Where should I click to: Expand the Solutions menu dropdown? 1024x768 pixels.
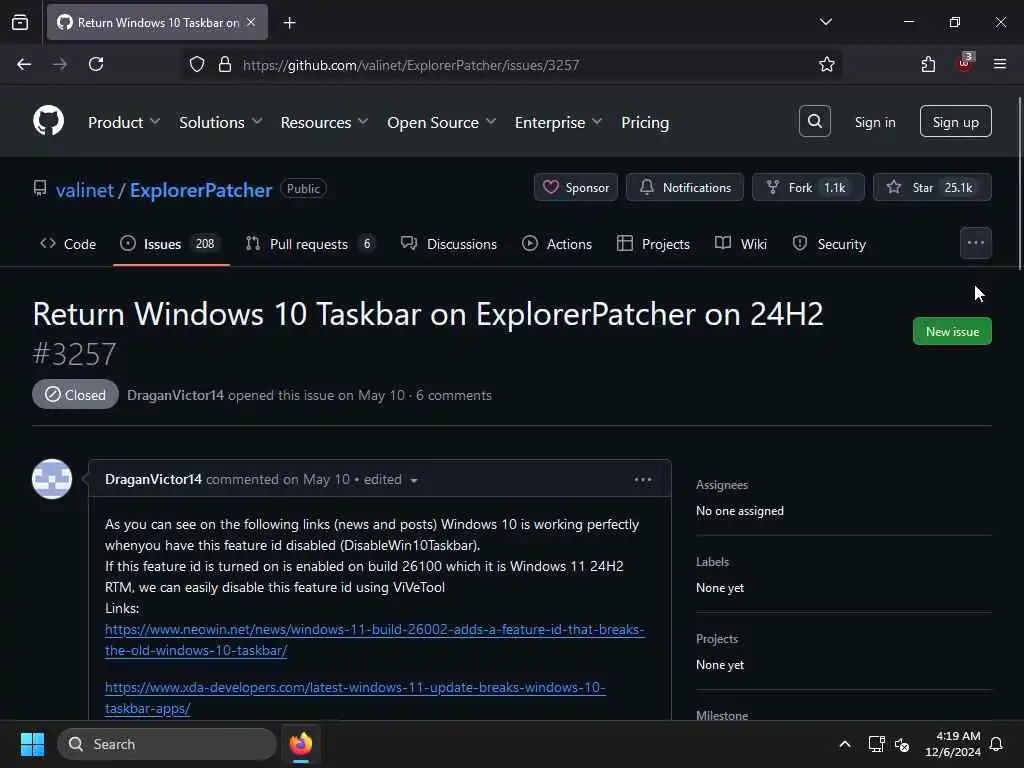[x=221, y=122]
